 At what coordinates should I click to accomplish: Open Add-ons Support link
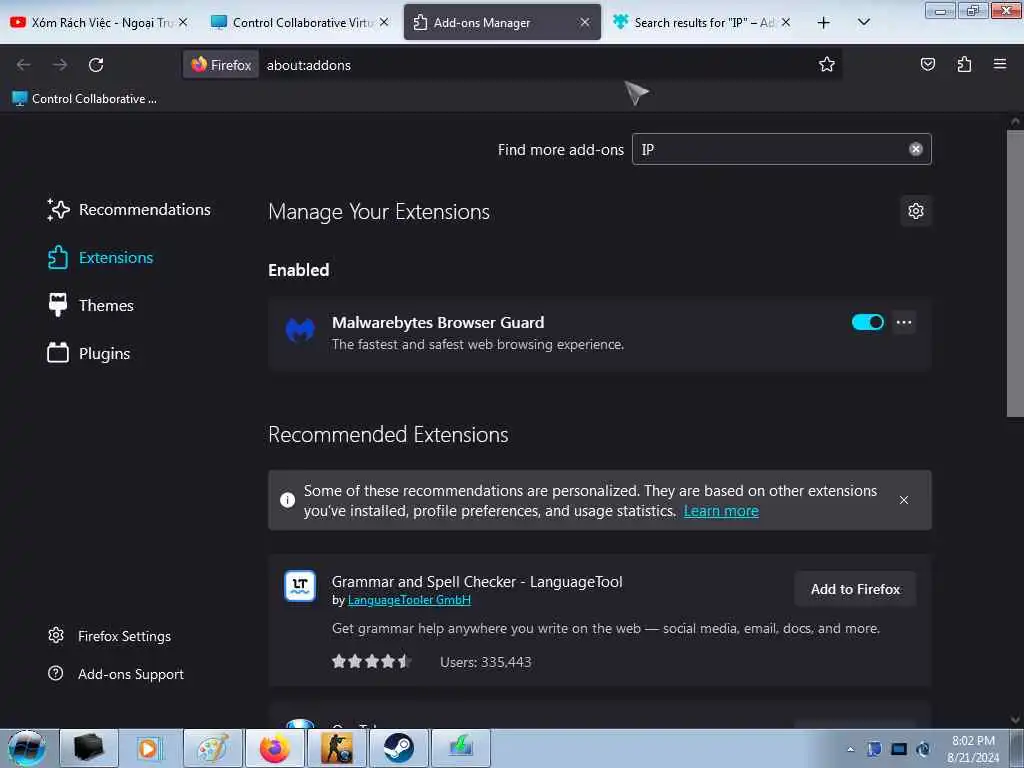click(x=116, y=674)
